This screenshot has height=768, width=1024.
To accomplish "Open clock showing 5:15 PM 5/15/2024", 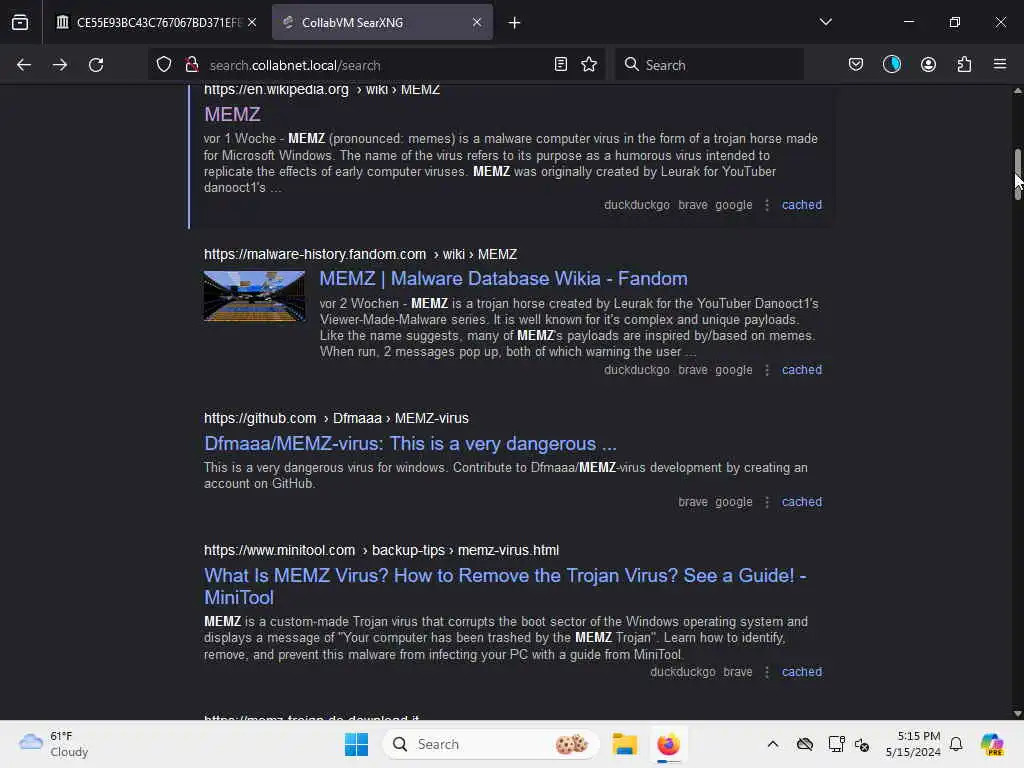I will pyautogui.click(x=913, y=744).
